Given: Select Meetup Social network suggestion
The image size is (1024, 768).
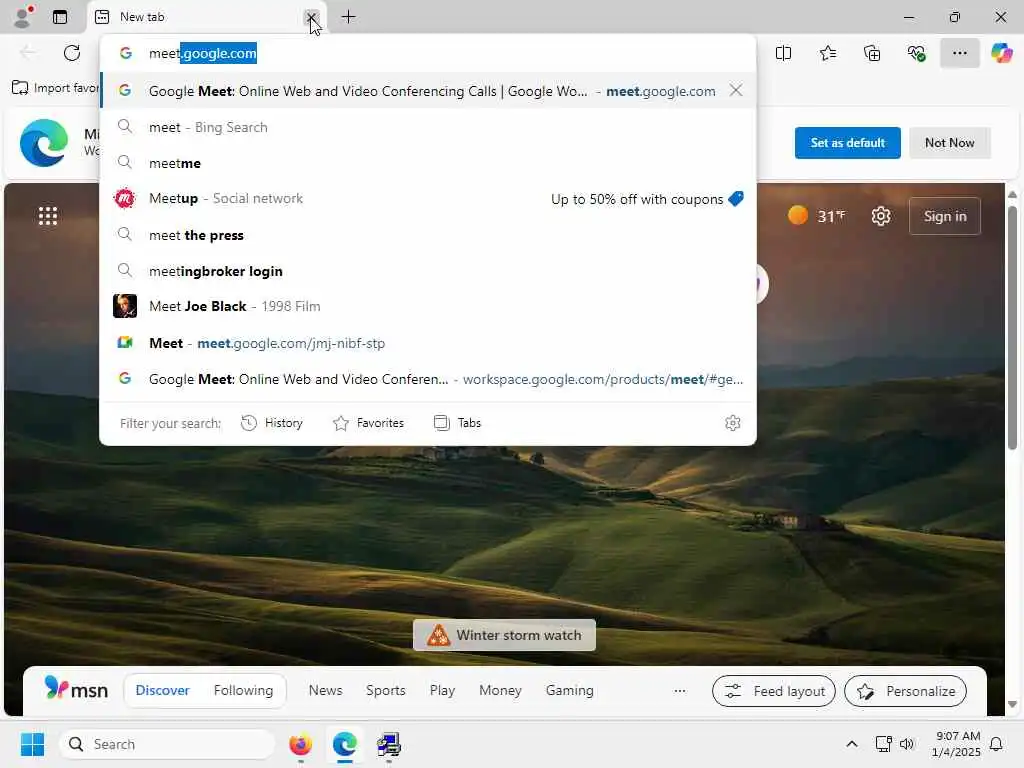Looking at the screenshot, I should (428, 199).
